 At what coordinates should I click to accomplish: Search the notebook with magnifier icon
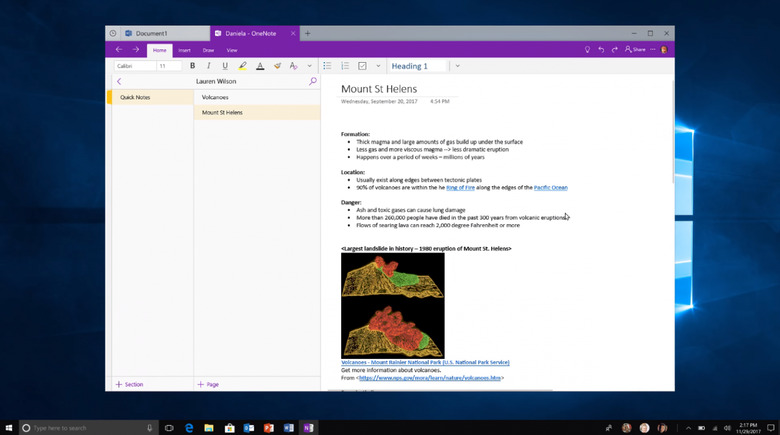(313, 81)
